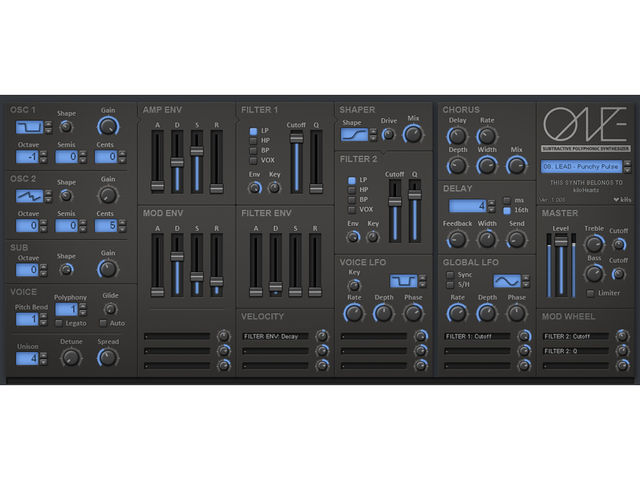Click the SUB Octave stepper arrows

pyautogui.click(x=43, y=270)
